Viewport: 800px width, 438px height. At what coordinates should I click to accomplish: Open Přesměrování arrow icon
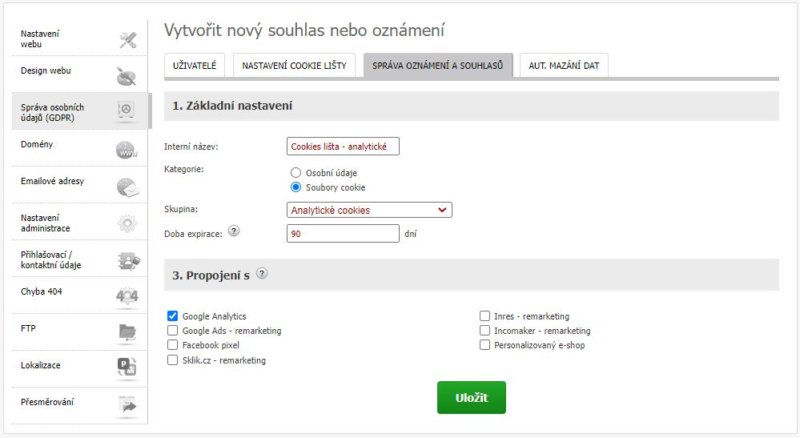coord(128,406)
